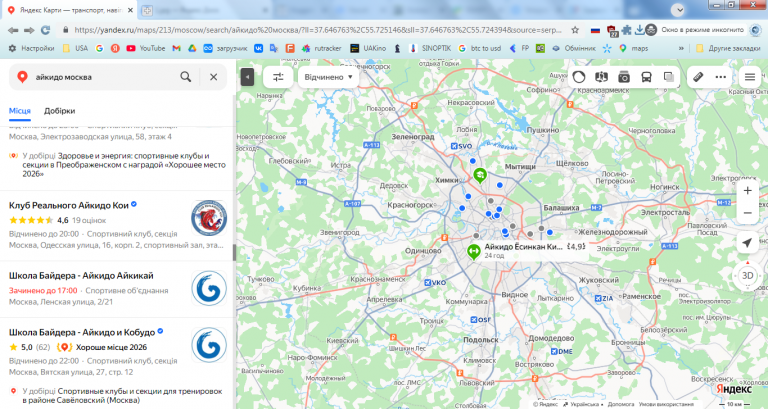The height and width of the screenshot is (409, 768).
Task: Click the Russian flag extension icon
Action: [x=596, y=30]
